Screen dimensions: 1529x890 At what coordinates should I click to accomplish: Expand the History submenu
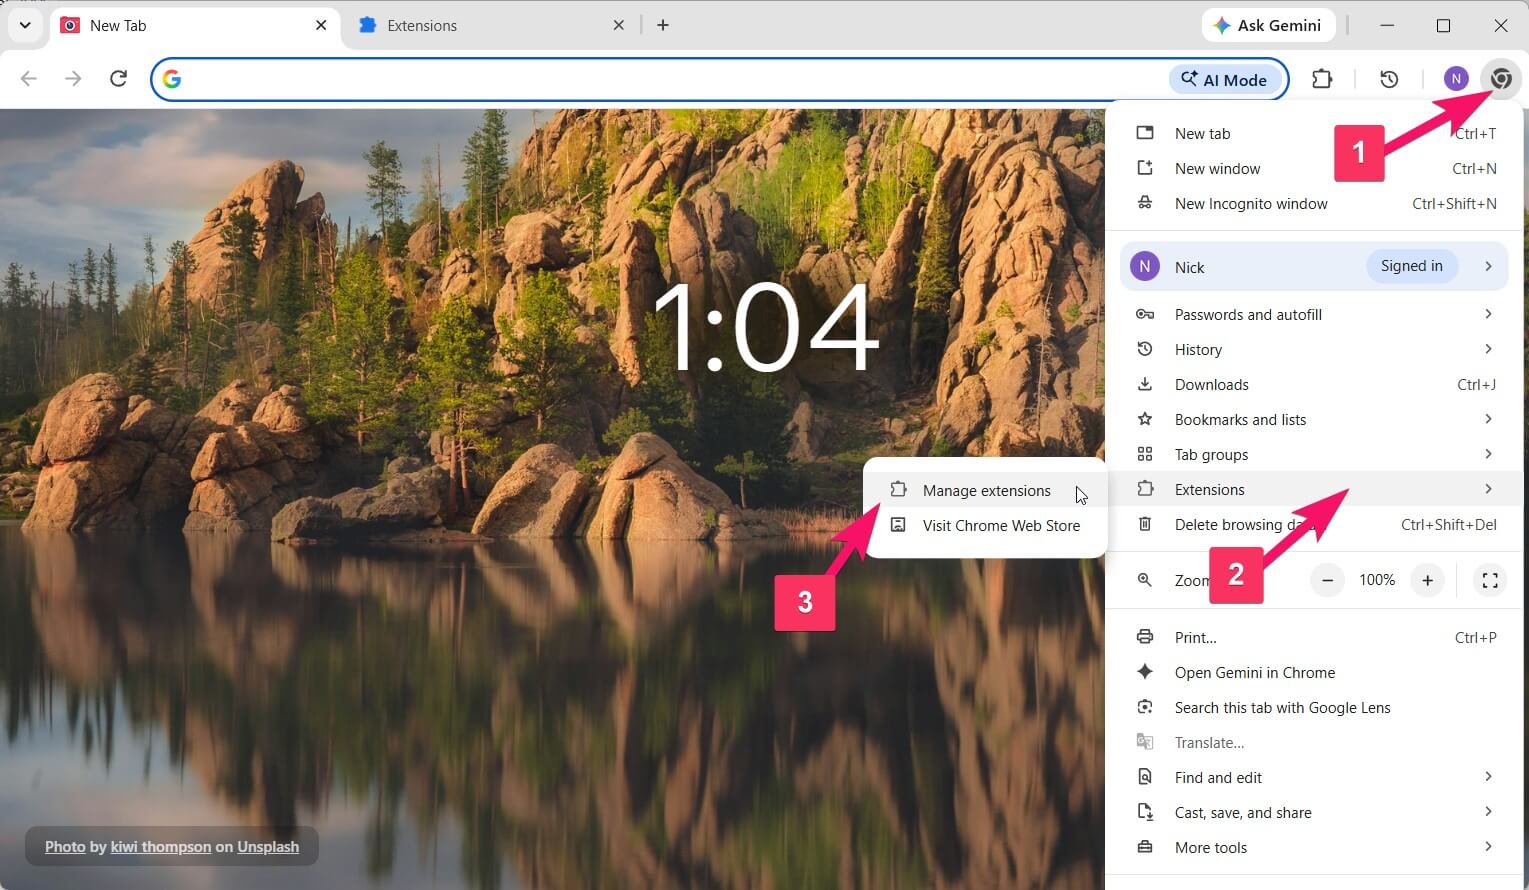1314,349
